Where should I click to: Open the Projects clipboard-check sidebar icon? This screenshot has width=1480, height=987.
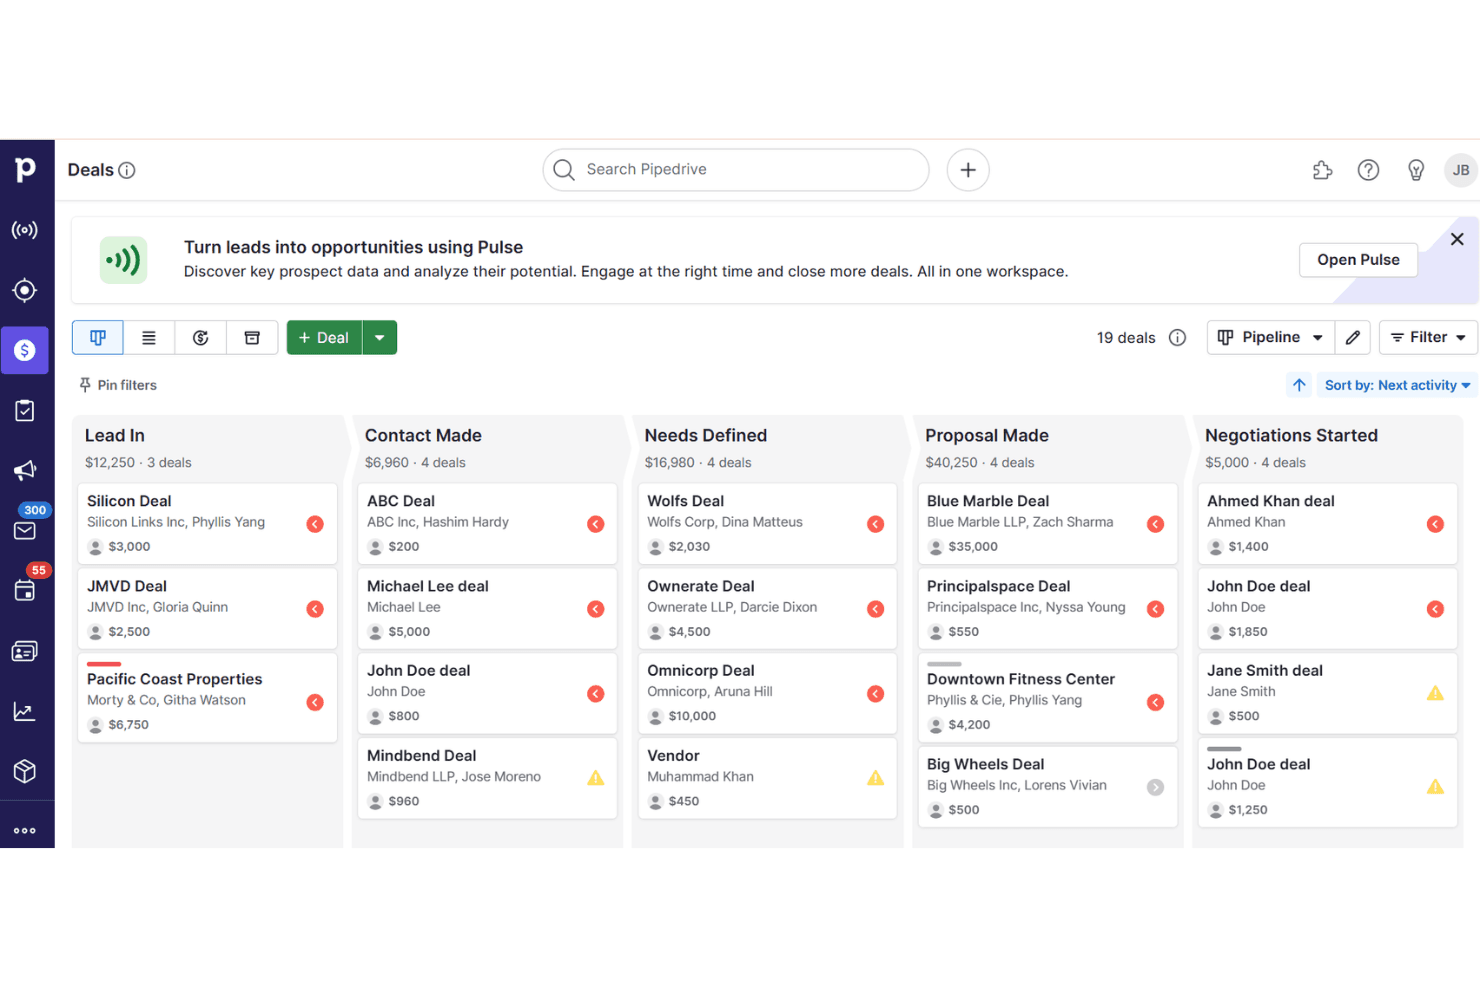point(25,411)
